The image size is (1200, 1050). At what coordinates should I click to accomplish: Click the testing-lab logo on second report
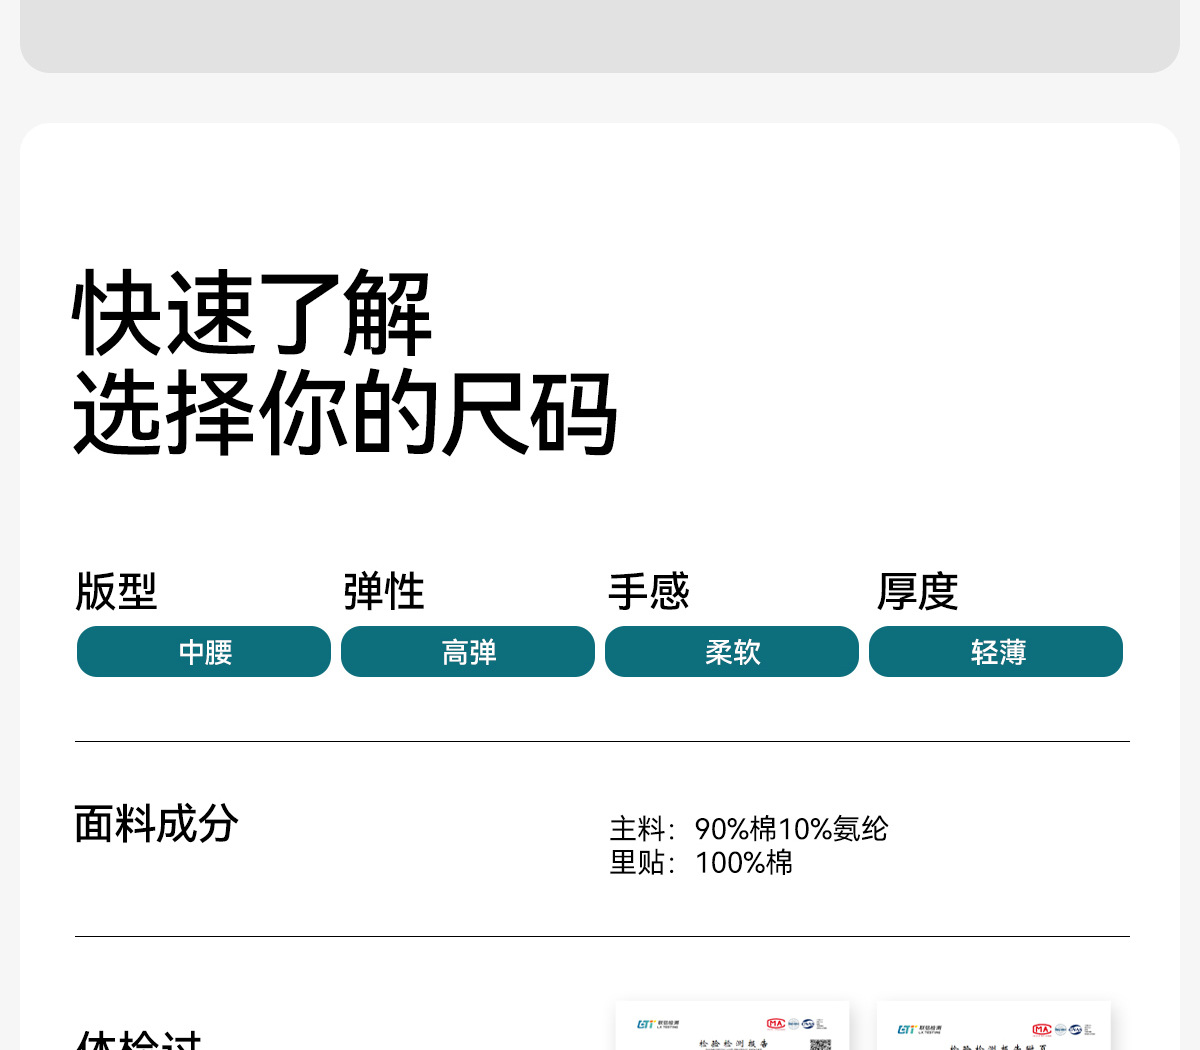pos(919,1029)
